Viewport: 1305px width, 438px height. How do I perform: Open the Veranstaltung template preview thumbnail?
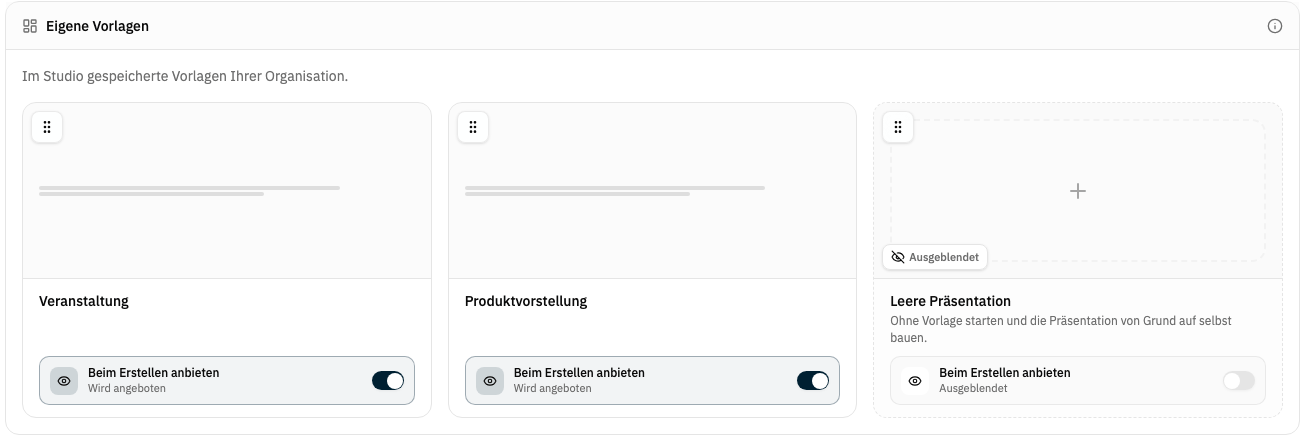(x=227, y=191)
